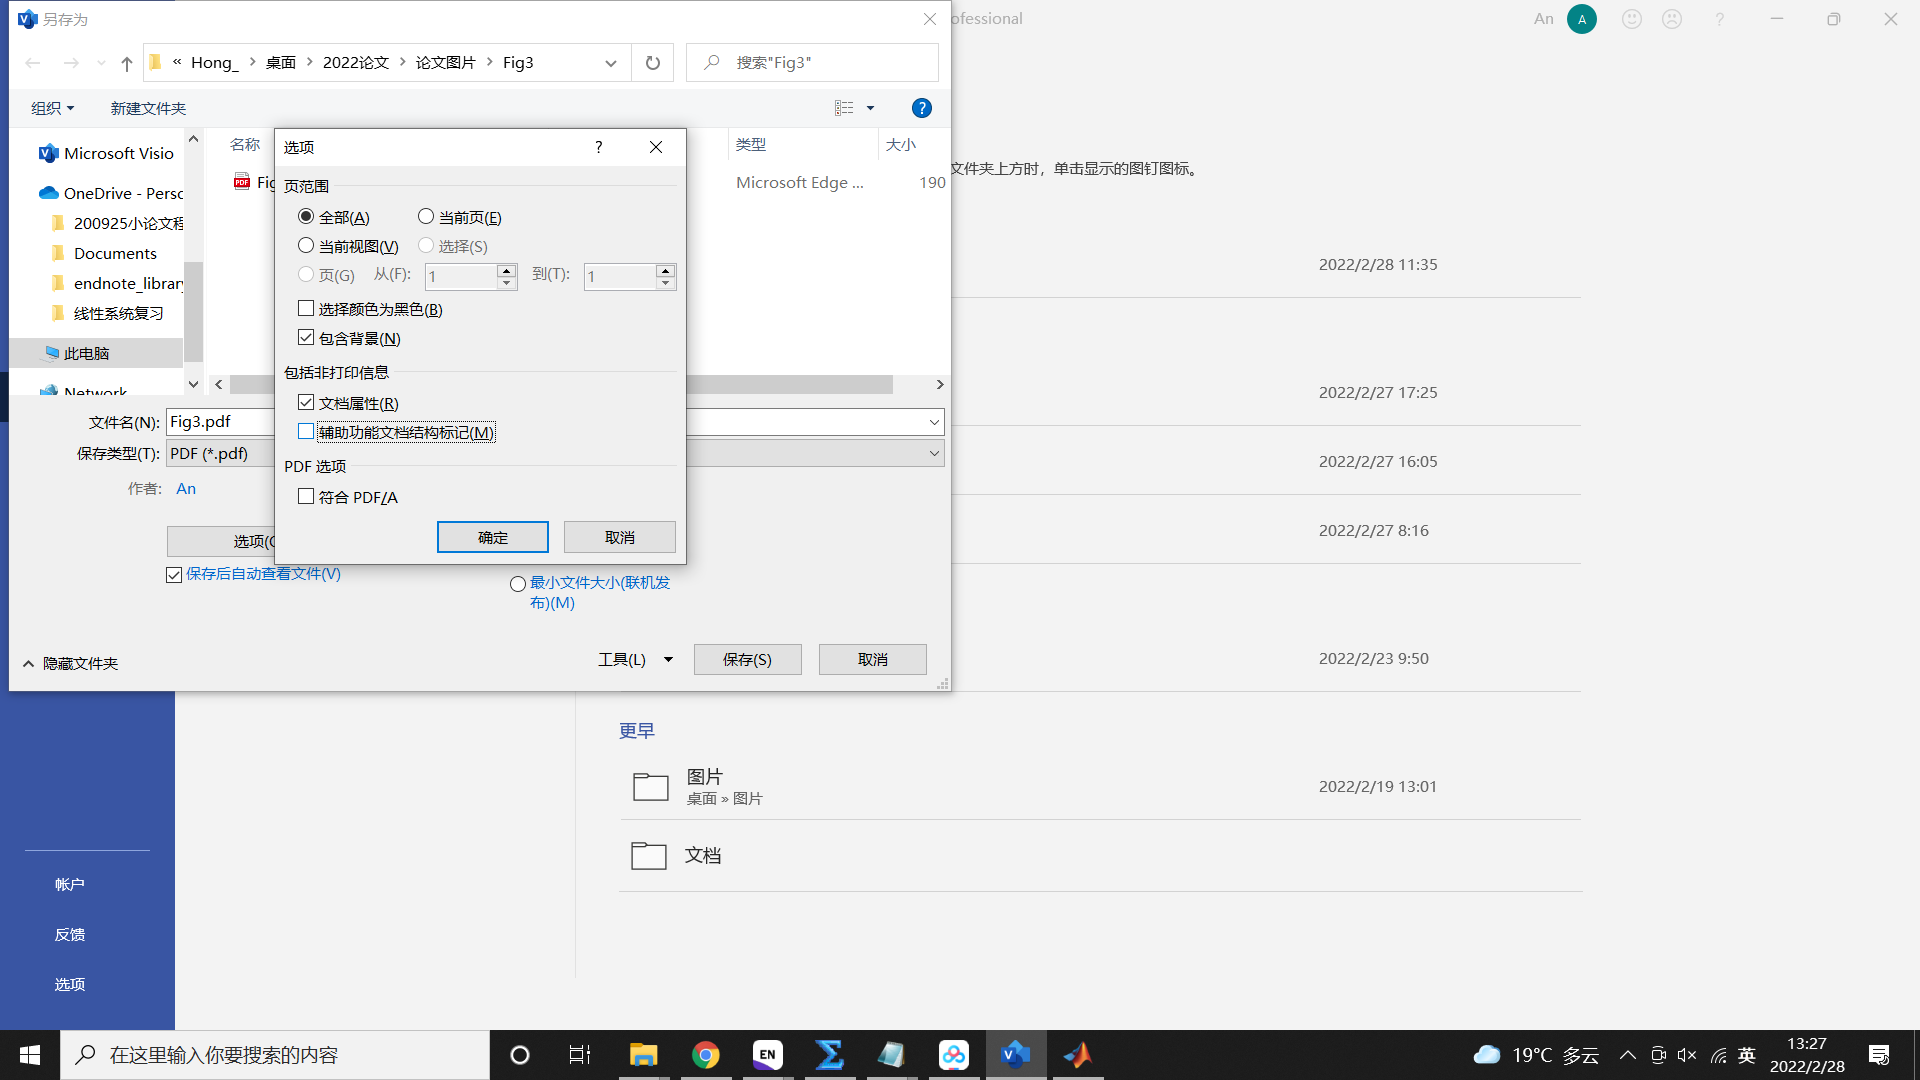Click user account avatar A
1920x1080 pixels.
pyautogui.click(x=1582, y=19)
